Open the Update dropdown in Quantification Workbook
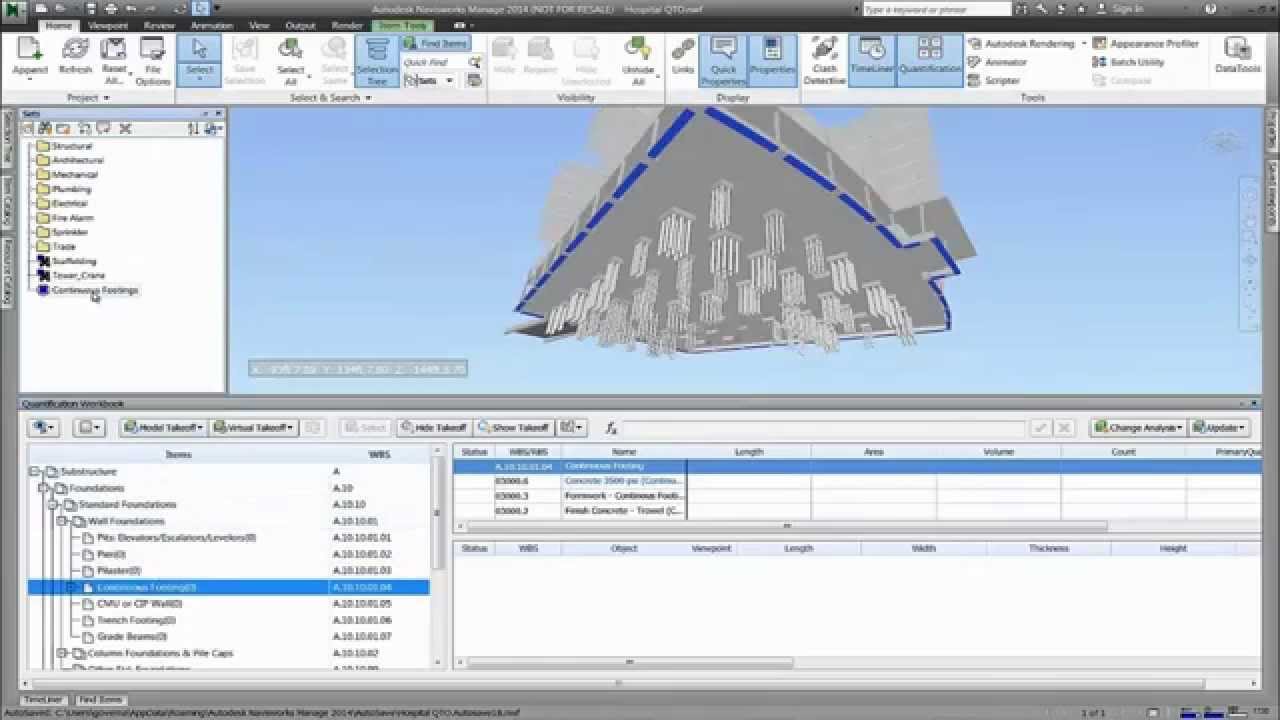The height and width of the screenshot is (720, 1280). [1219, 427]
